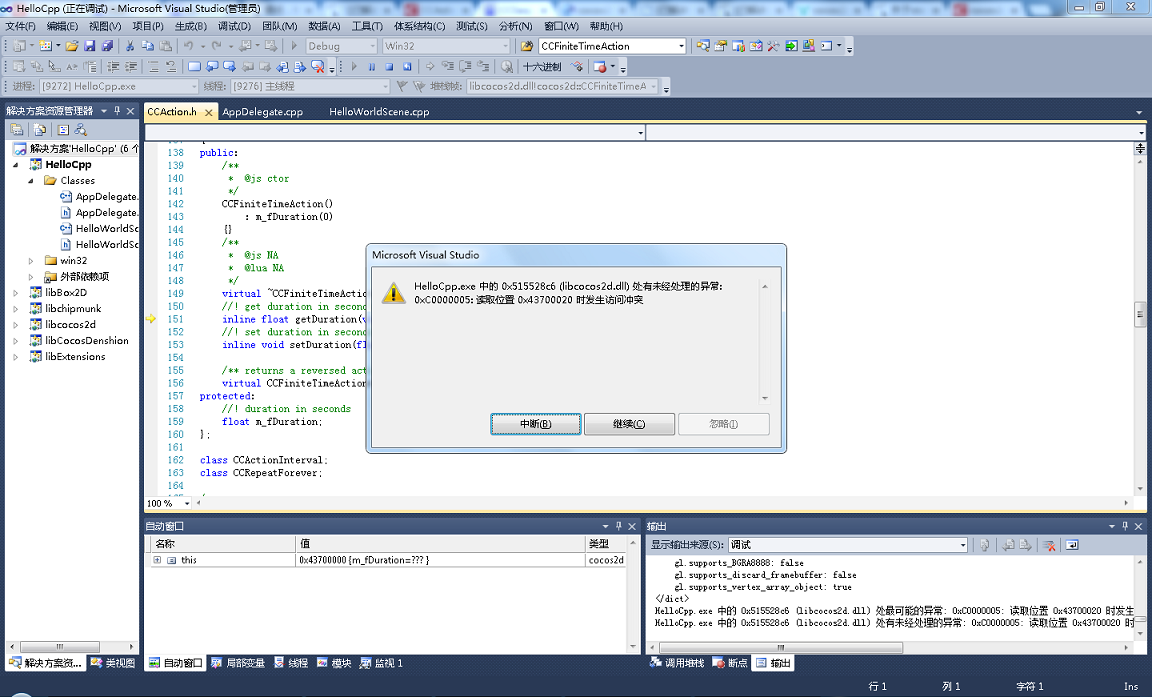Image resolution: width=1152 pixels, height=697 pixels.
Task: Switch to the 断点 Breakpoints tab
Action: [x=730, y=663]
